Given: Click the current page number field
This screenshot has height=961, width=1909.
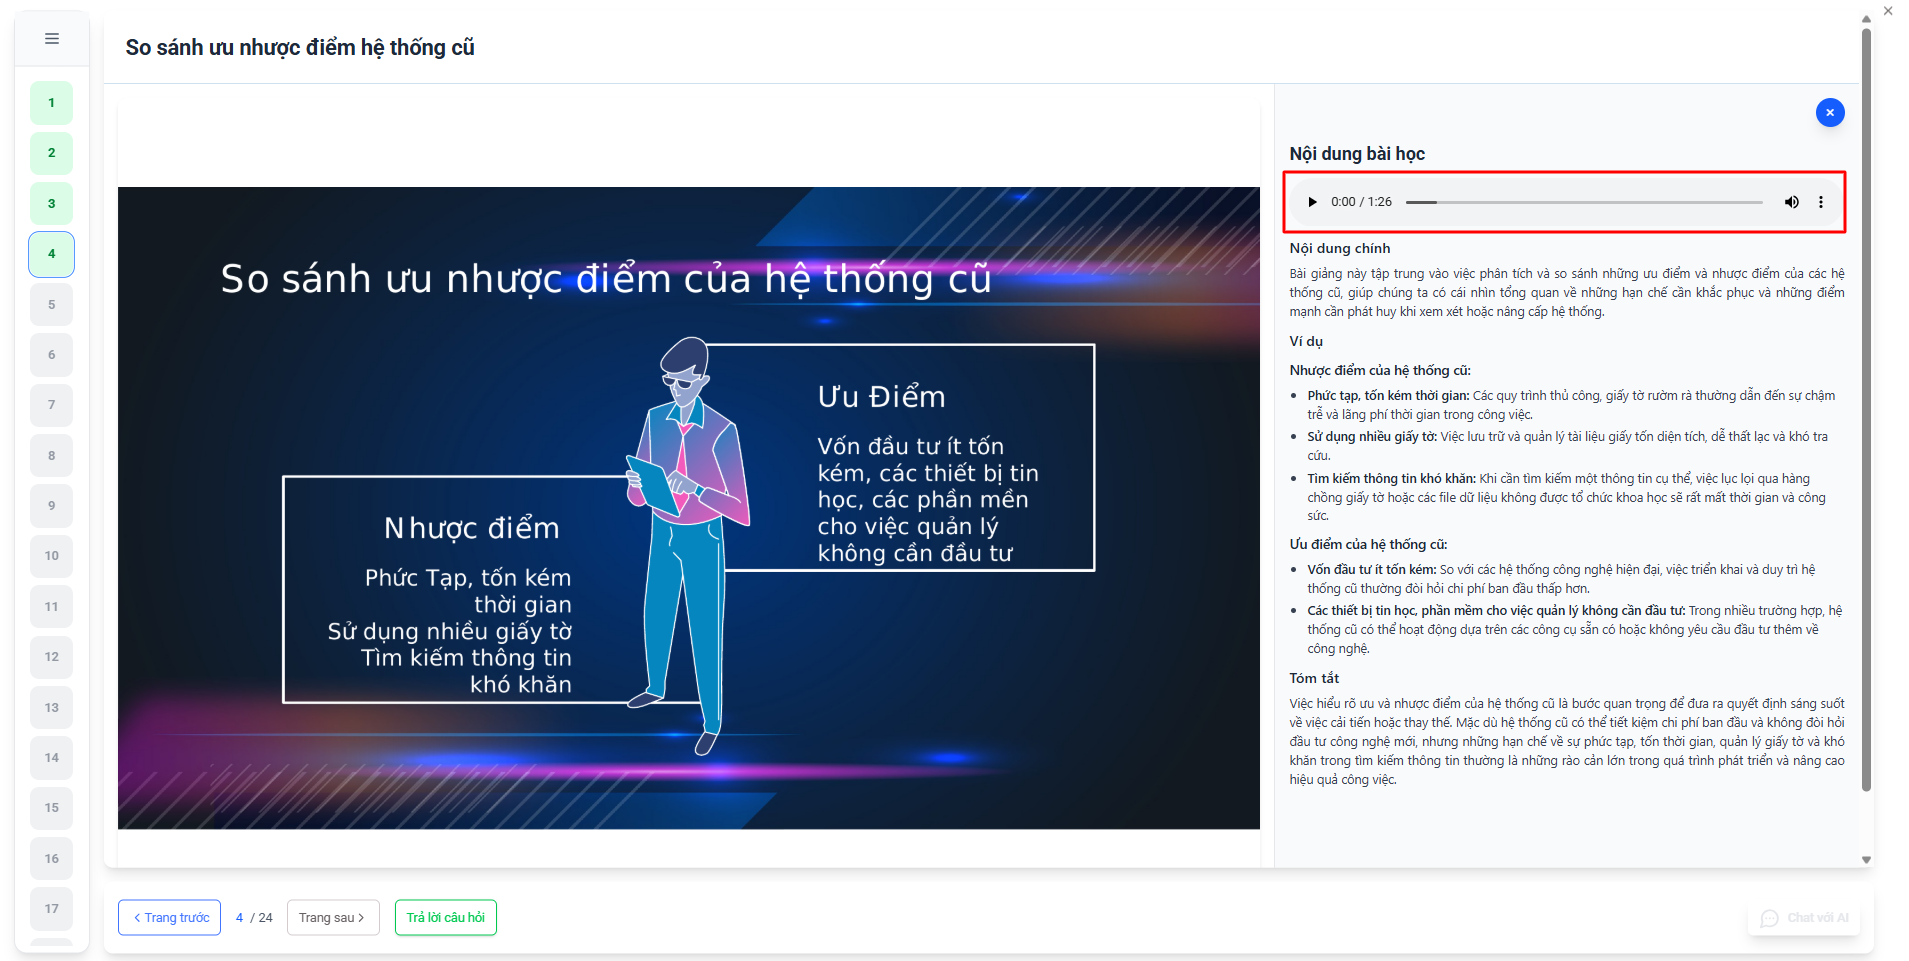Looking at the screenshot, I should [x=240, y=918].
